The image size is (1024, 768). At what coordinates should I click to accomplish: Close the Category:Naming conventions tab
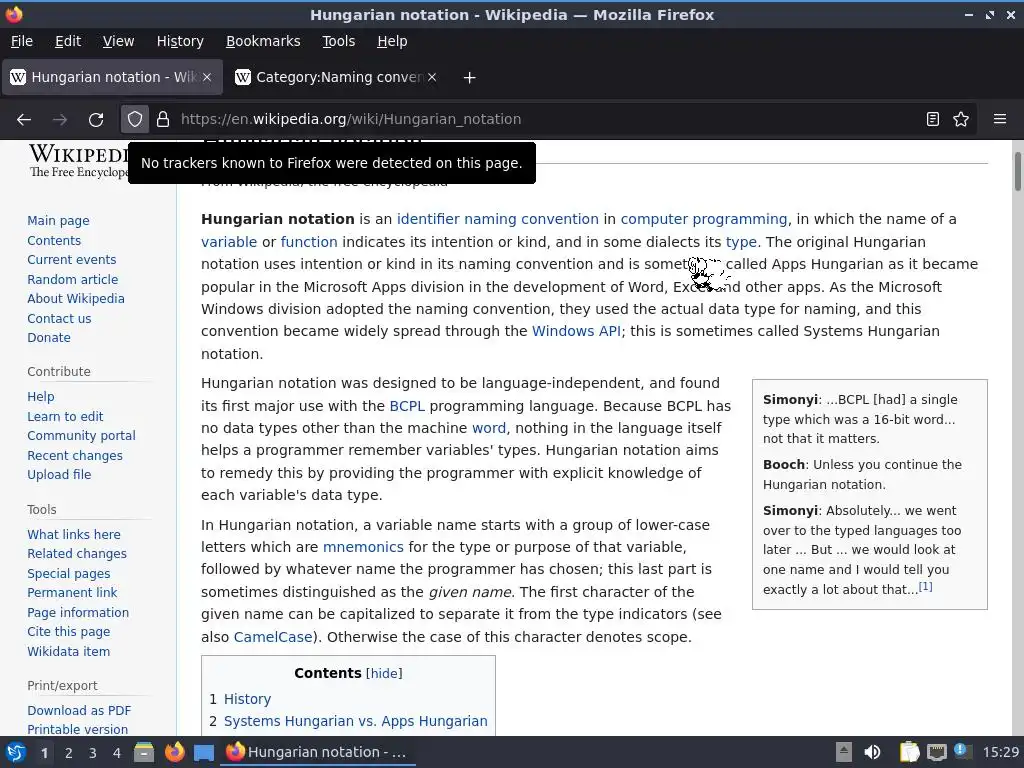click(432, 77)
